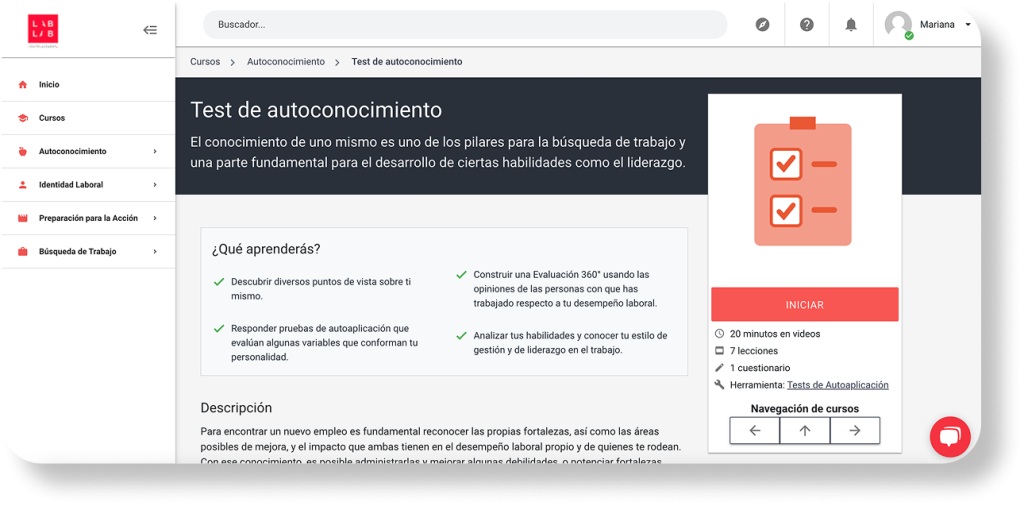Open the compass explore icon
1024x506 pixels.
pos(763,25)
